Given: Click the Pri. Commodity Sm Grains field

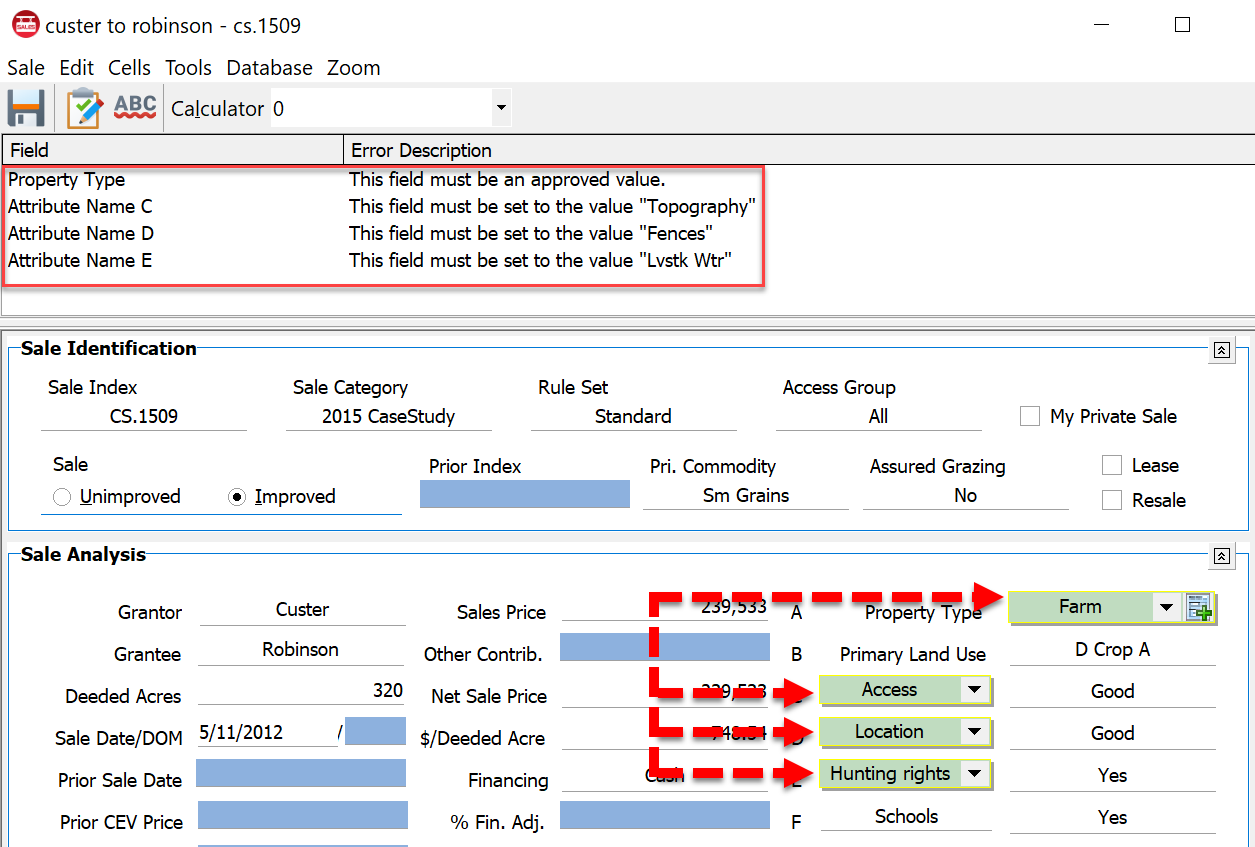Looking at the screenshot, I should coord(746,496).
